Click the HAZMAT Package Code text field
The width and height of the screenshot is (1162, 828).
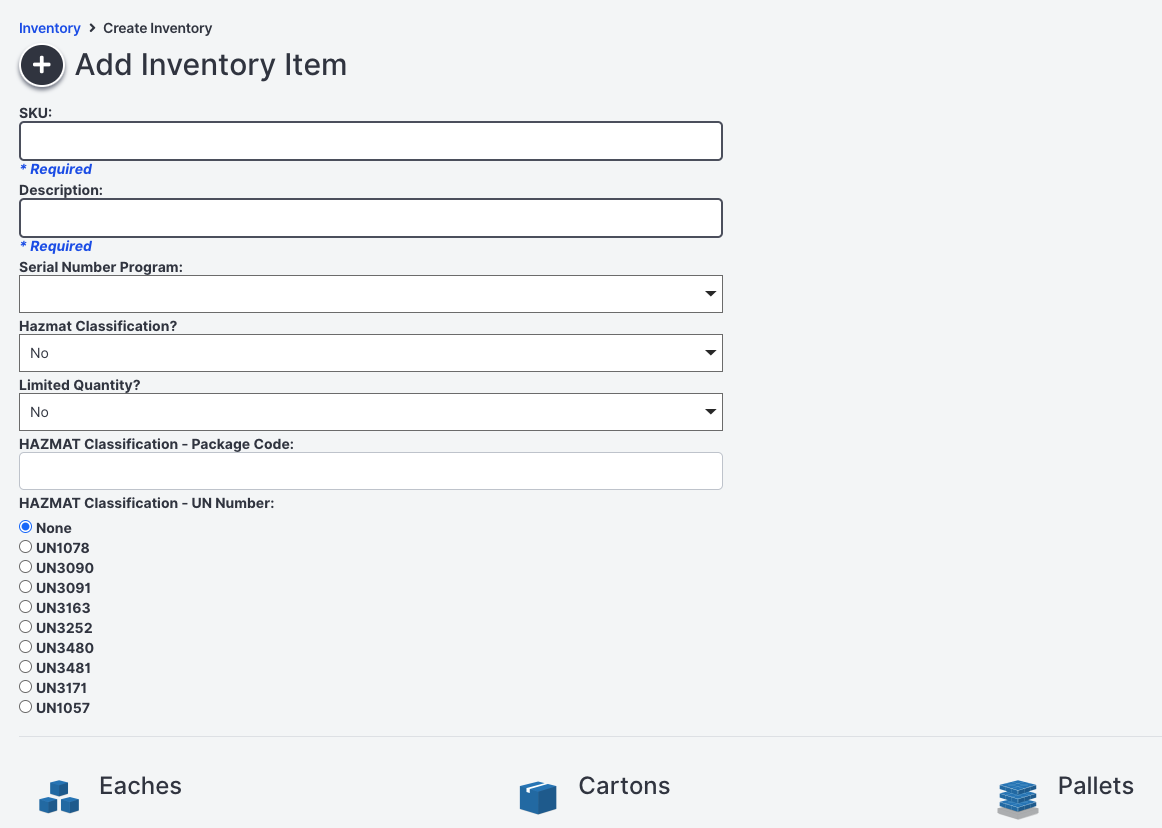pos(370,471)
